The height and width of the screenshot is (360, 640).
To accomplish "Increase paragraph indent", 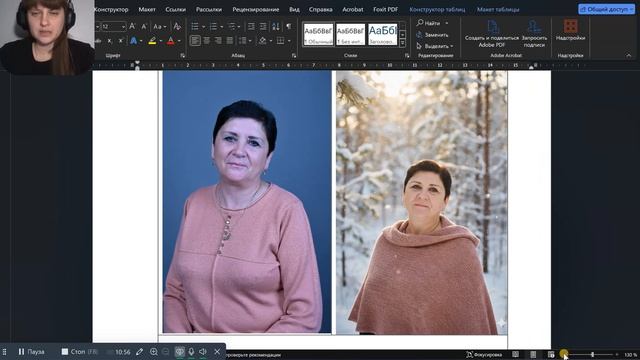I will point(263,27).
